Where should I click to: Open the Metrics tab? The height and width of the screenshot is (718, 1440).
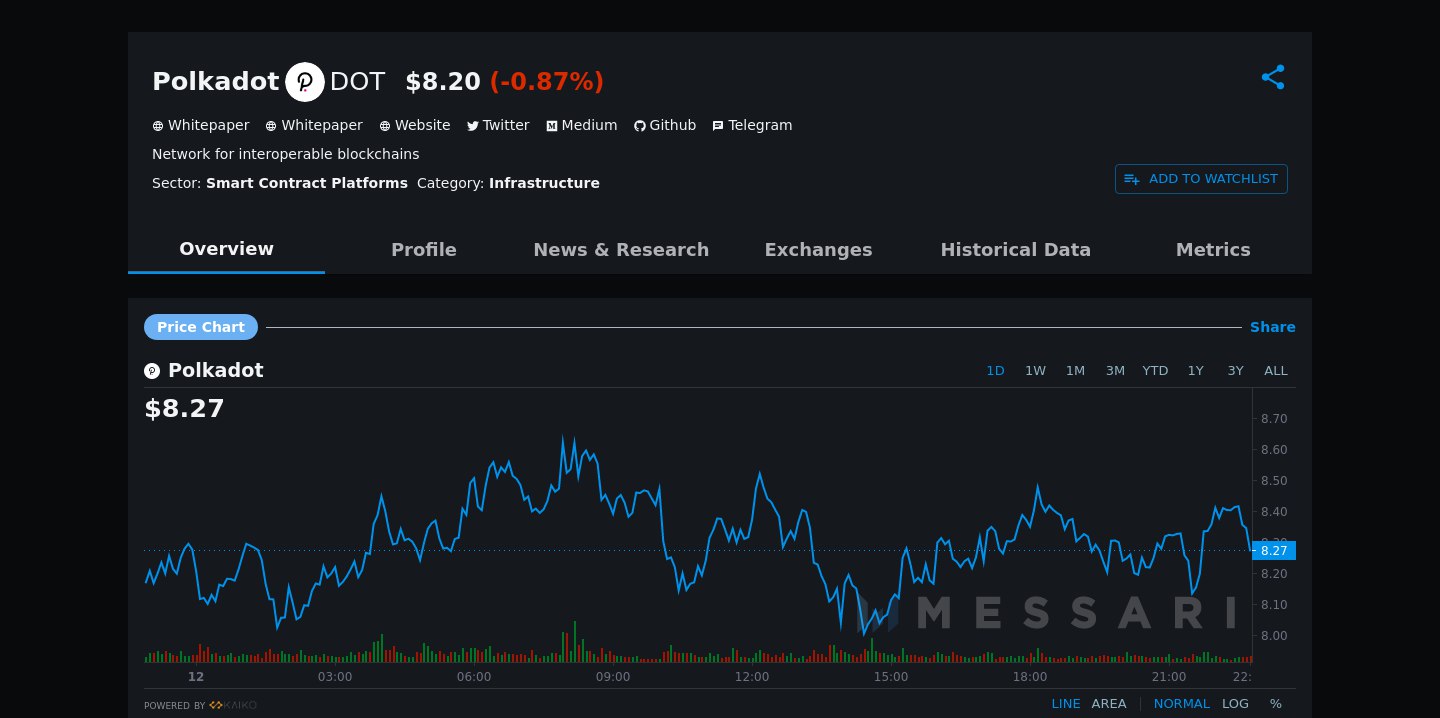coord(1213,250)
